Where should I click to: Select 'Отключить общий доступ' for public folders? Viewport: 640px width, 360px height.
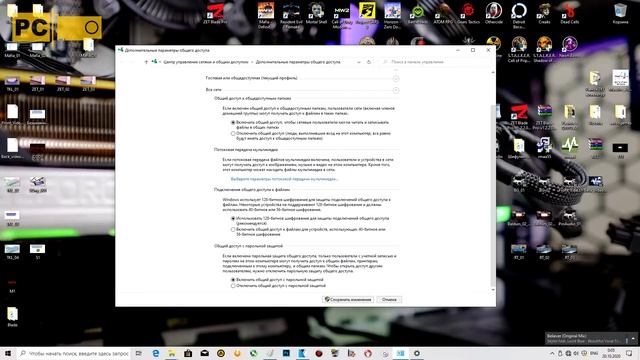[x=233, y=133]
